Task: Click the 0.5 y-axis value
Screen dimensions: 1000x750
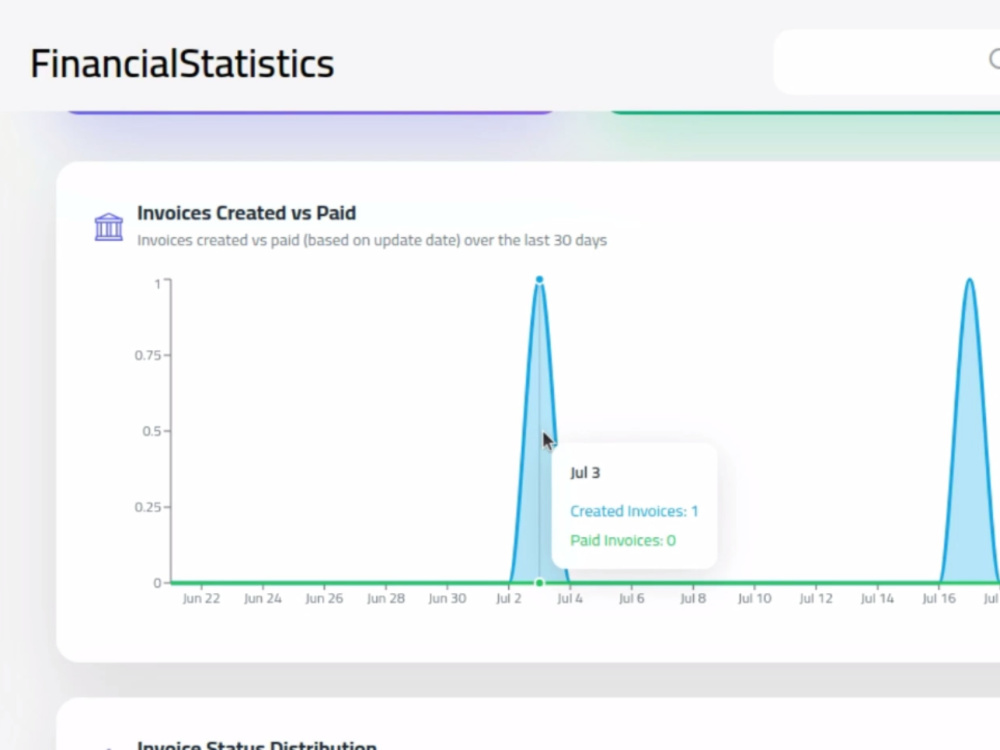Action: pos(152,431)
